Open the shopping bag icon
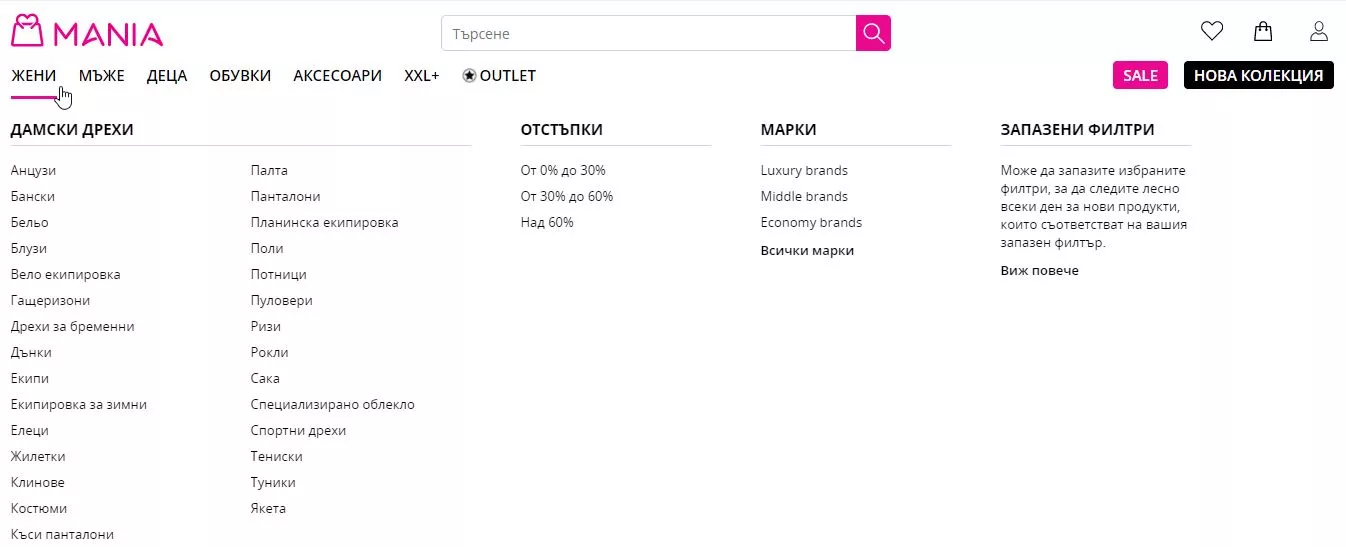Screen dimensions: 1346x547 (1263, 32)
